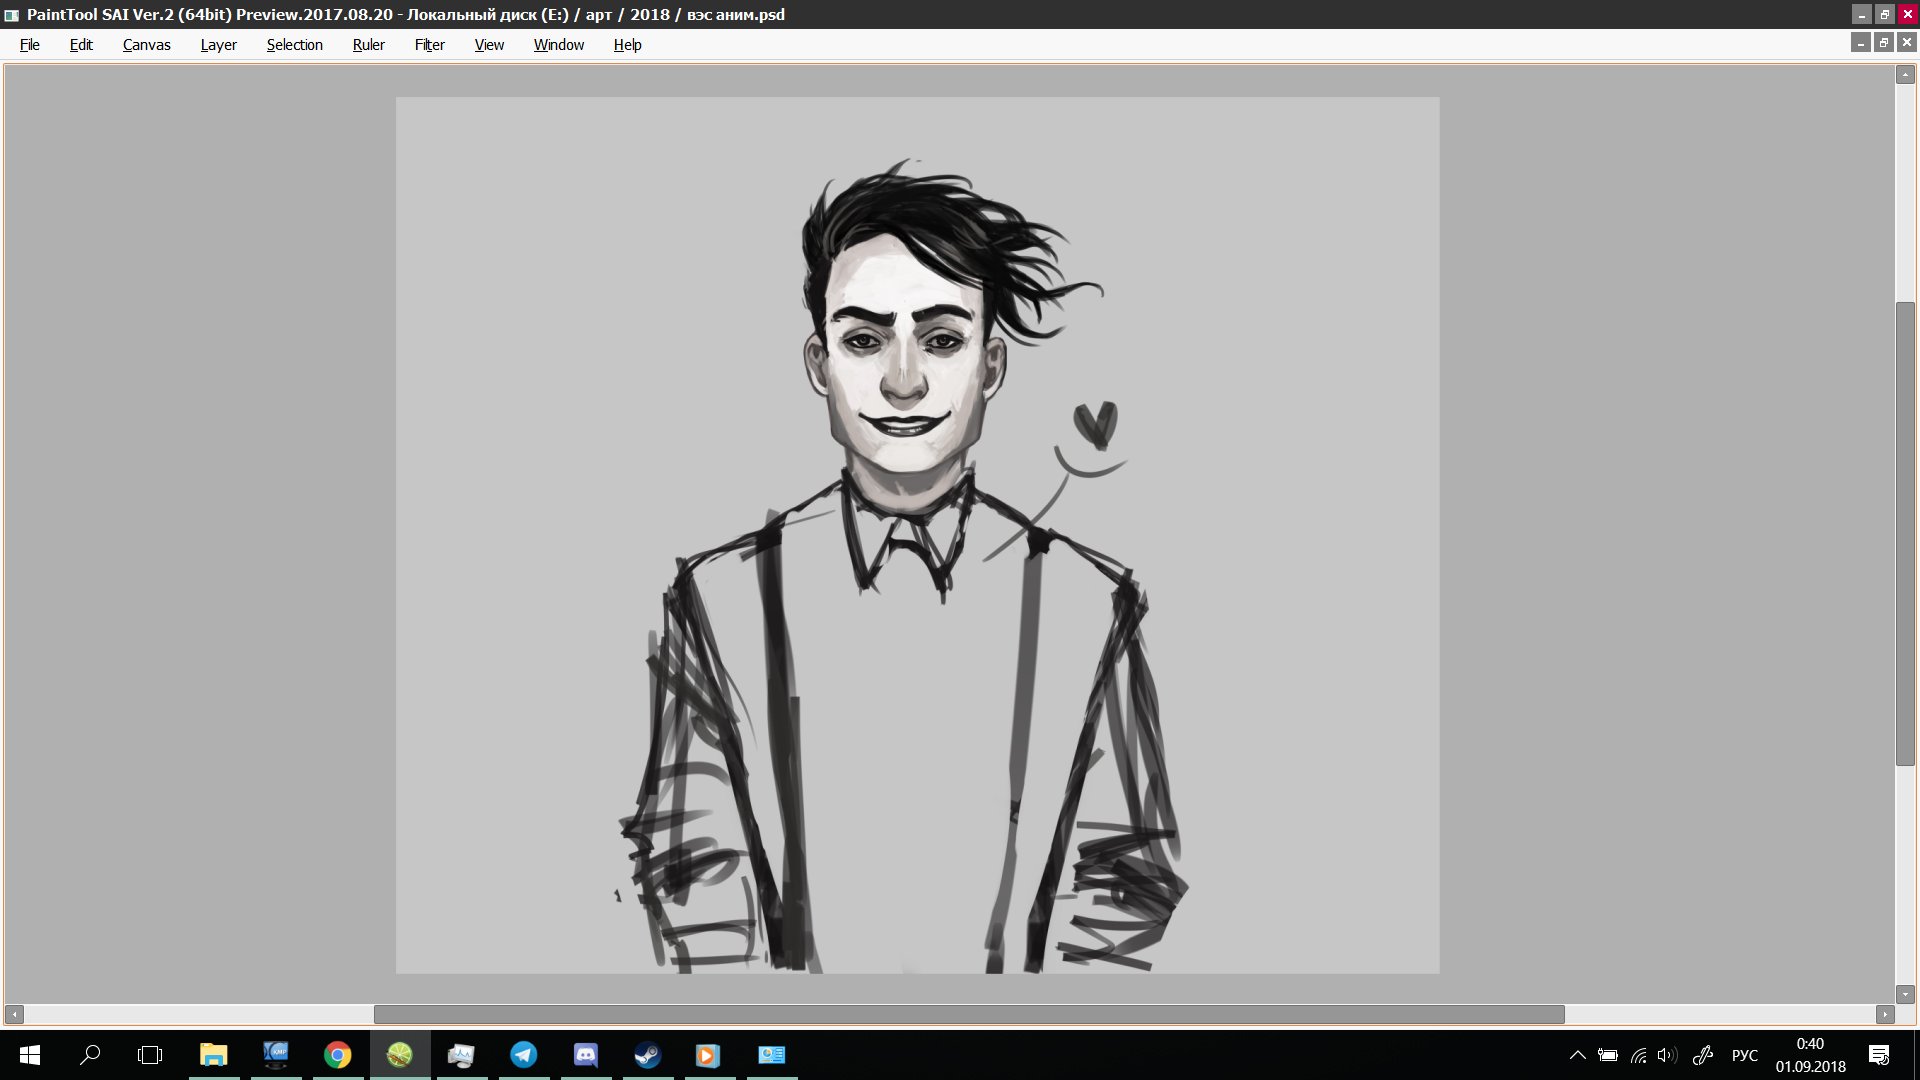Click the PaintTool SAI taskbar icon

(x=400, y=1055)
